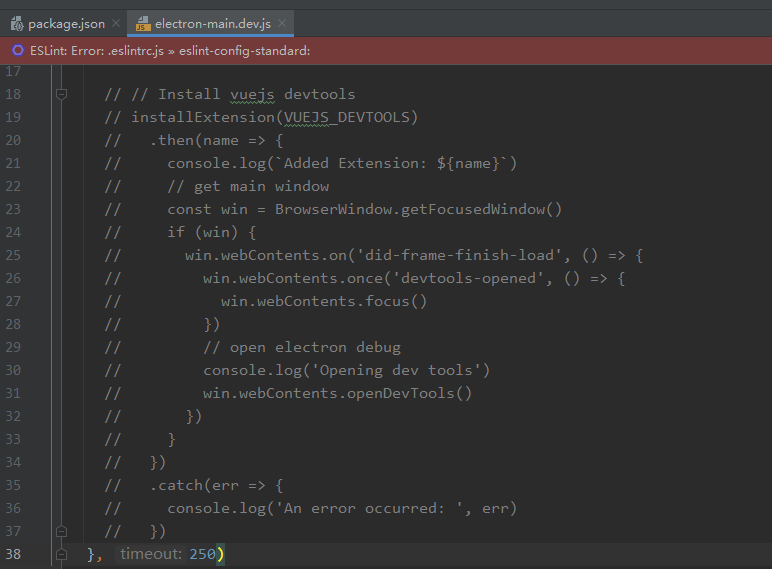The image size is (772, 569).
Task: Click line number 17 in the gutter
Action: click(x=13, y=71)
